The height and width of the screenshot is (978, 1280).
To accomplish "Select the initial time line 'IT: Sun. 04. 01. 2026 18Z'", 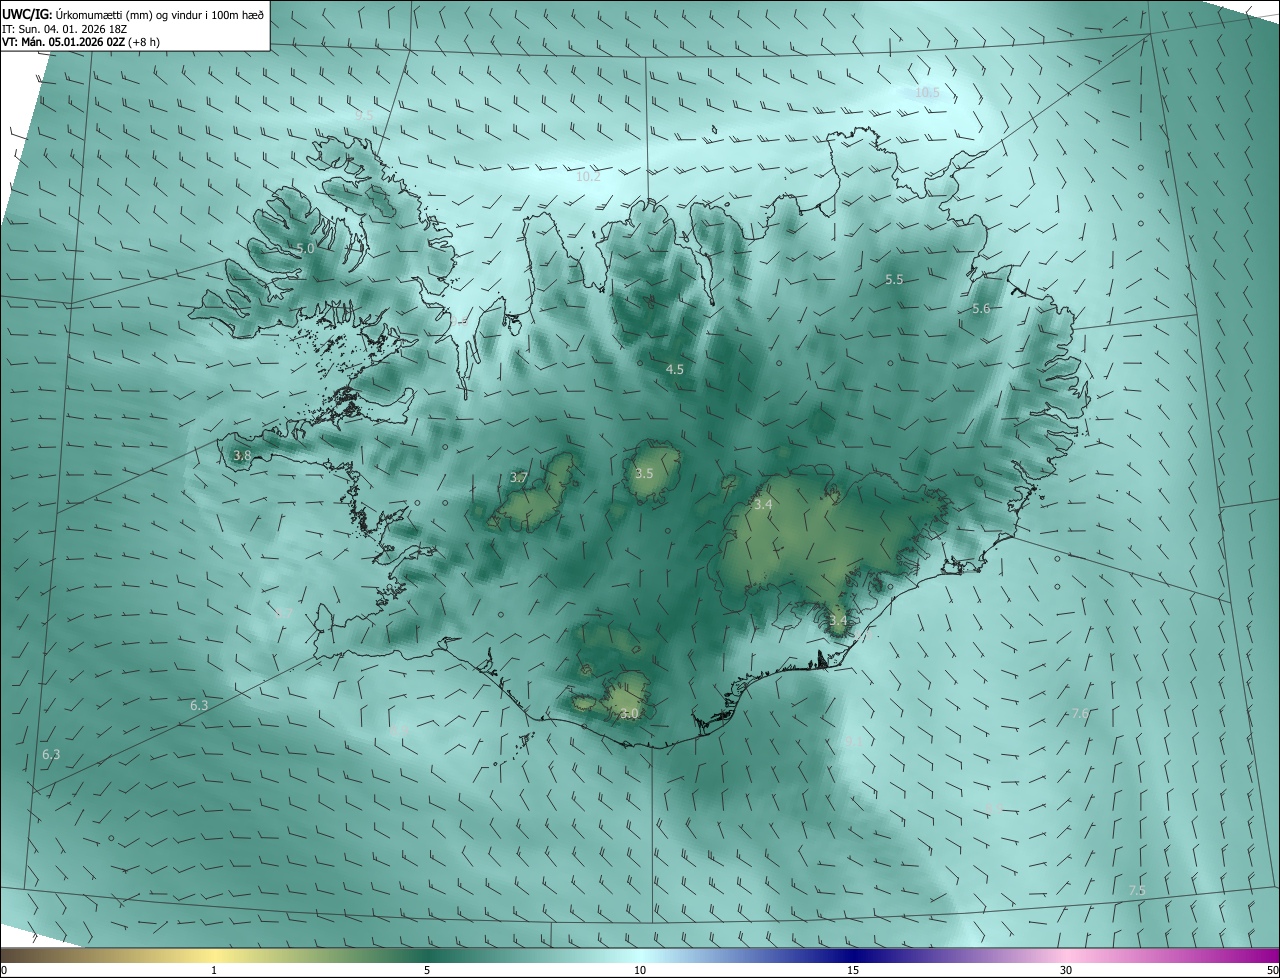I will (x=64, y=29).
